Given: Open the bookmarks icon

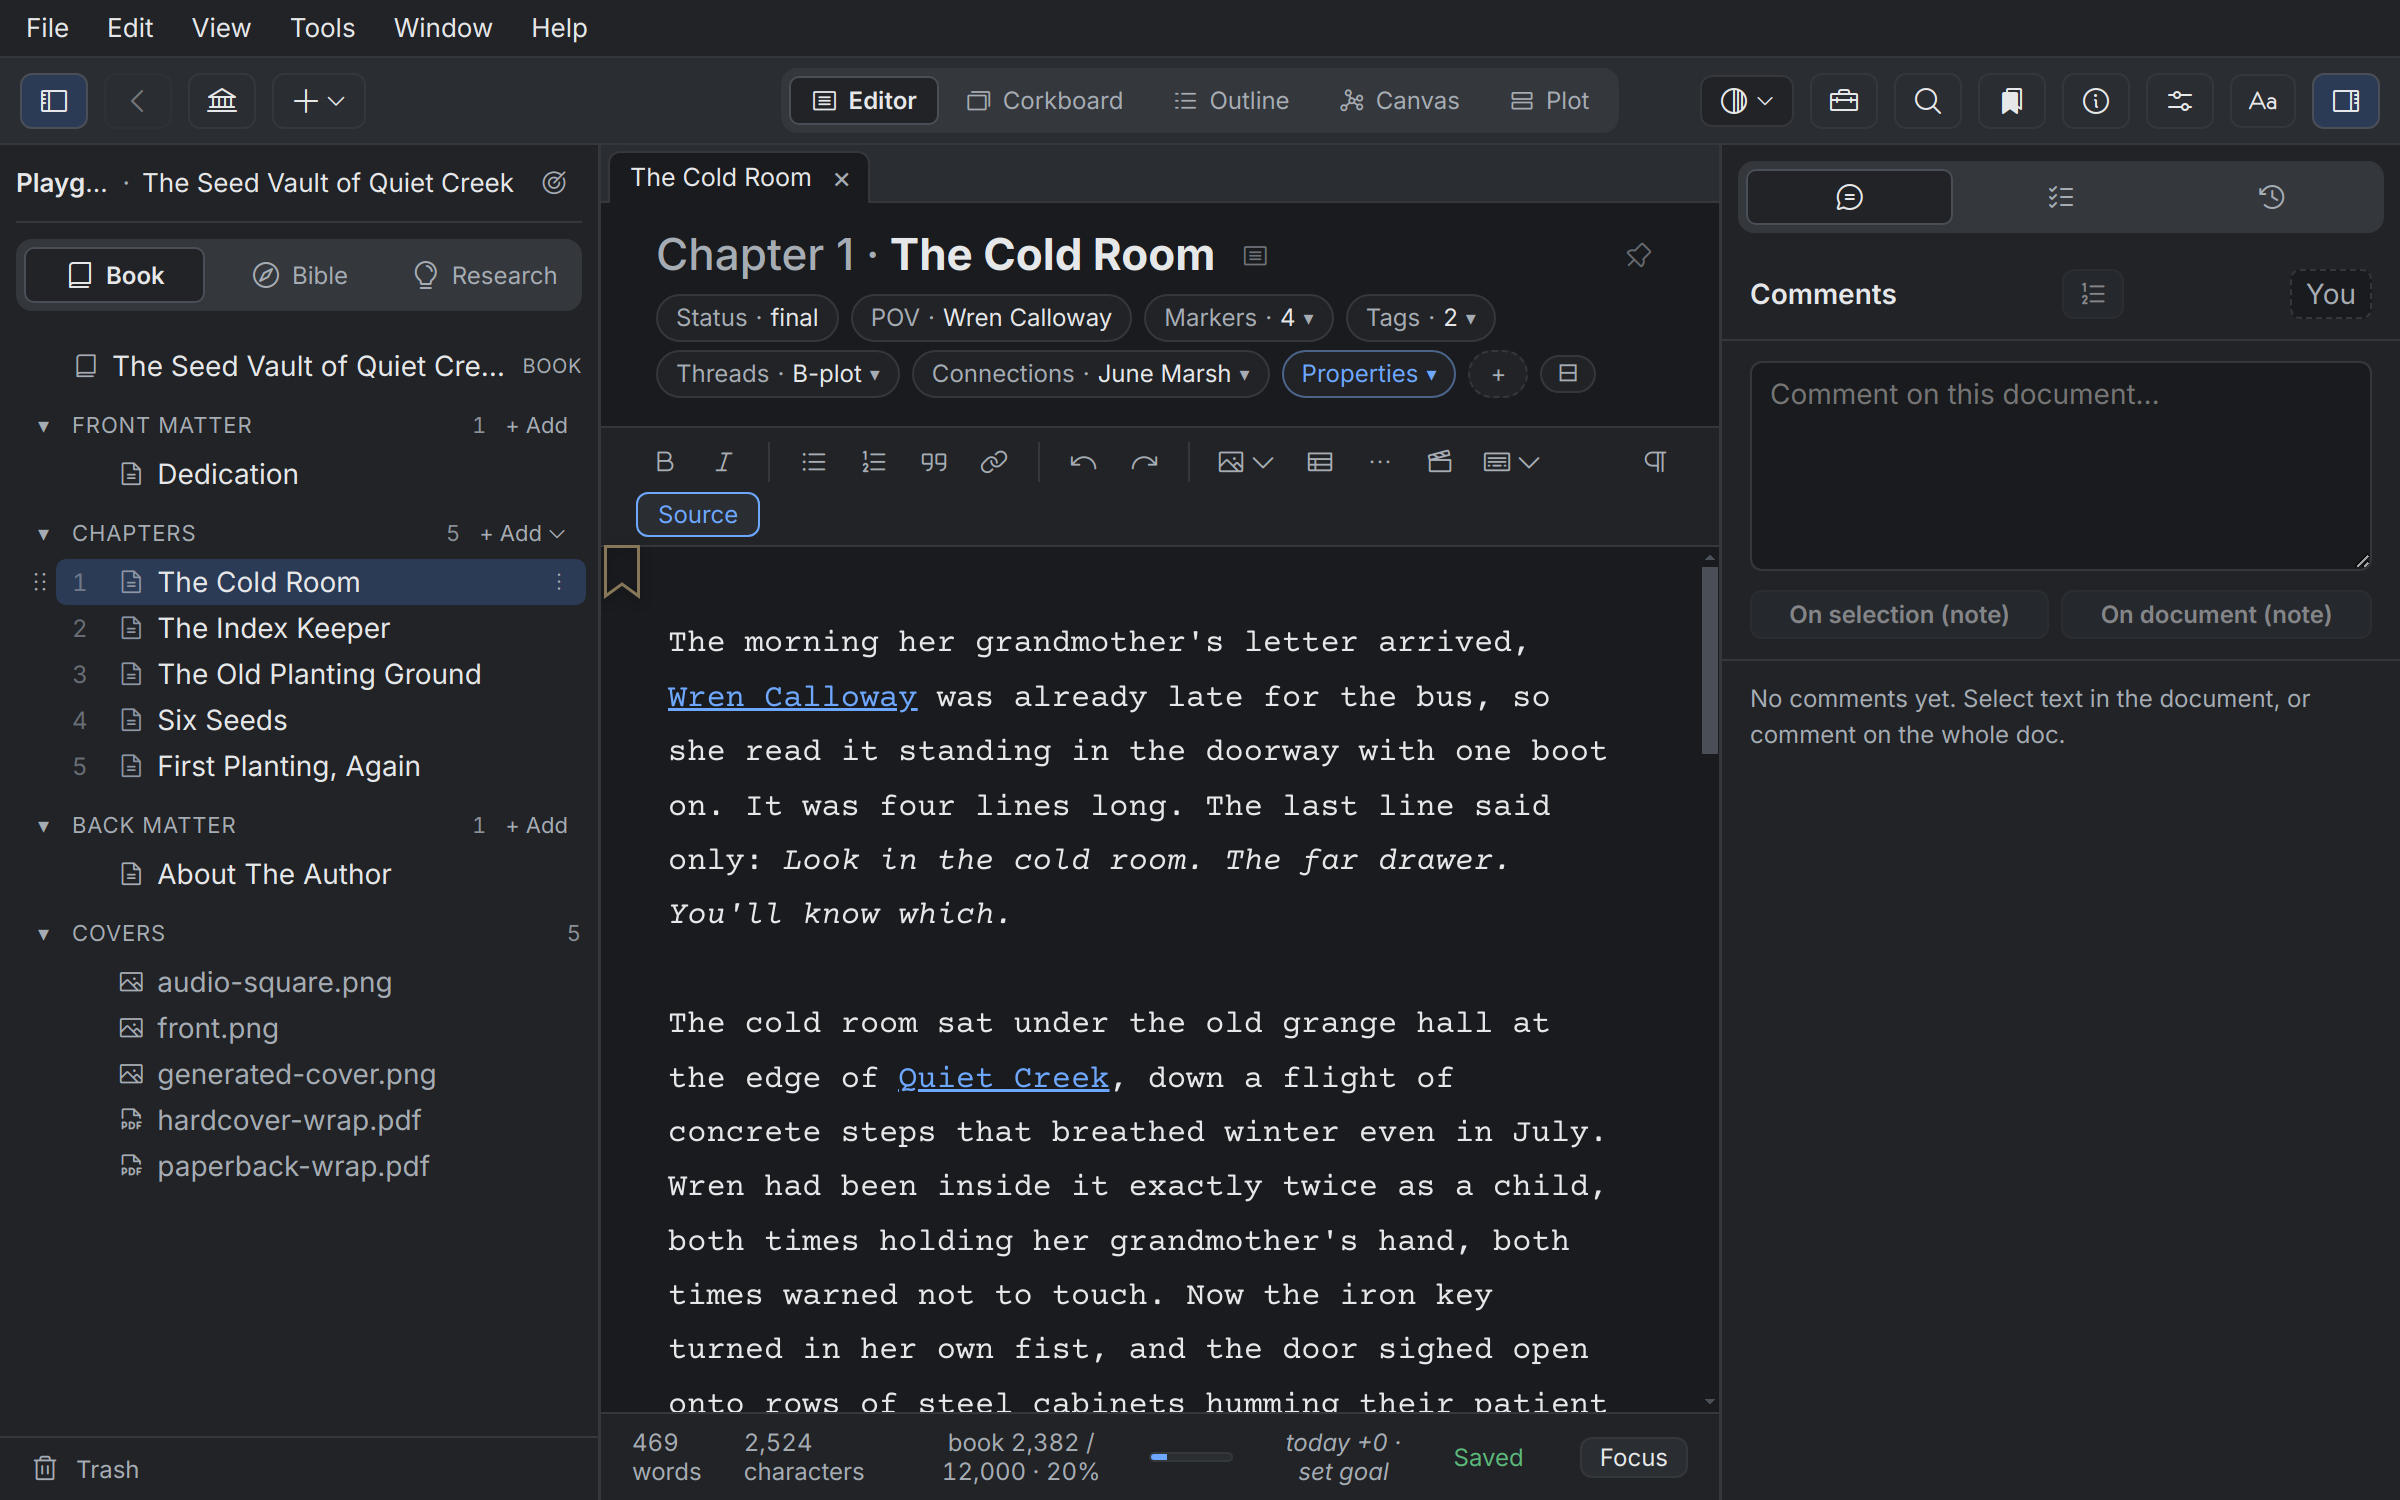Looking at the screenshot, I should coord(2012,101).
